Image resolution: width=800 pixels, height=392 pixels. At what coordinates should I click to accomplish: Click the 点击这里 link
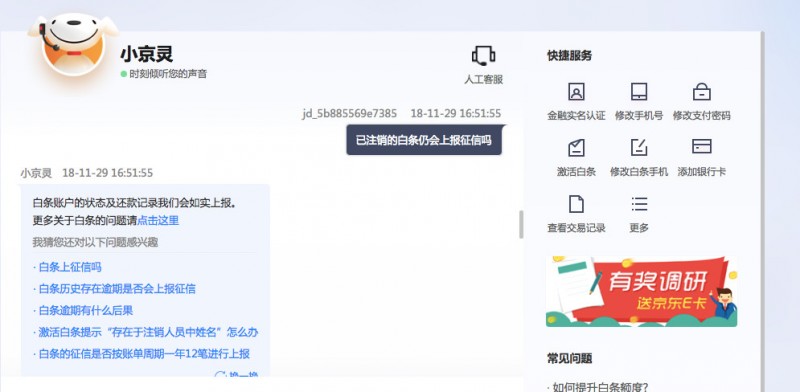158,220
